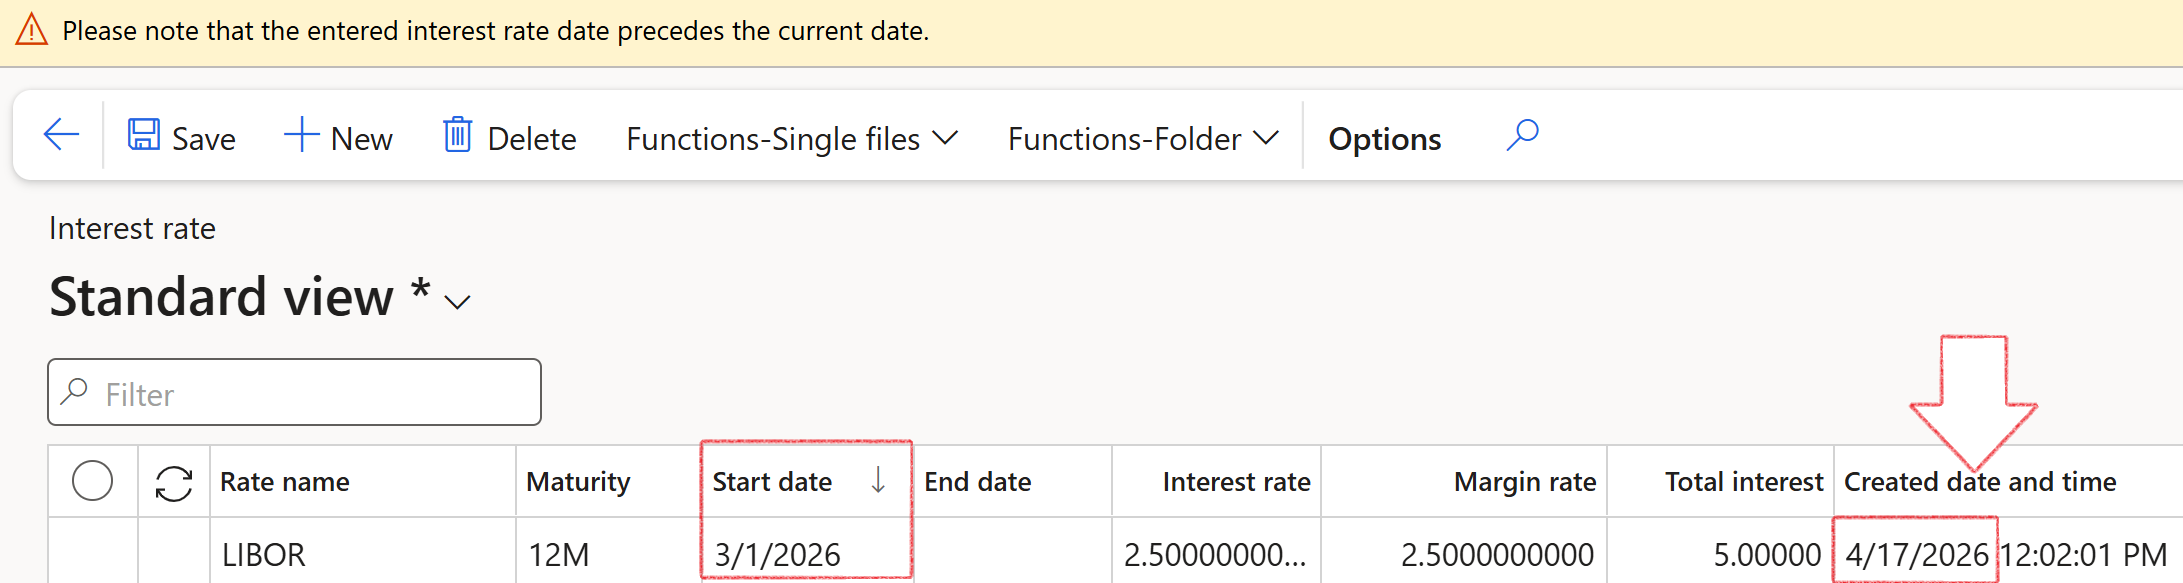Screen dimensions: 2183x583
Task: Click the New plus icon
Action: [300, 135]
